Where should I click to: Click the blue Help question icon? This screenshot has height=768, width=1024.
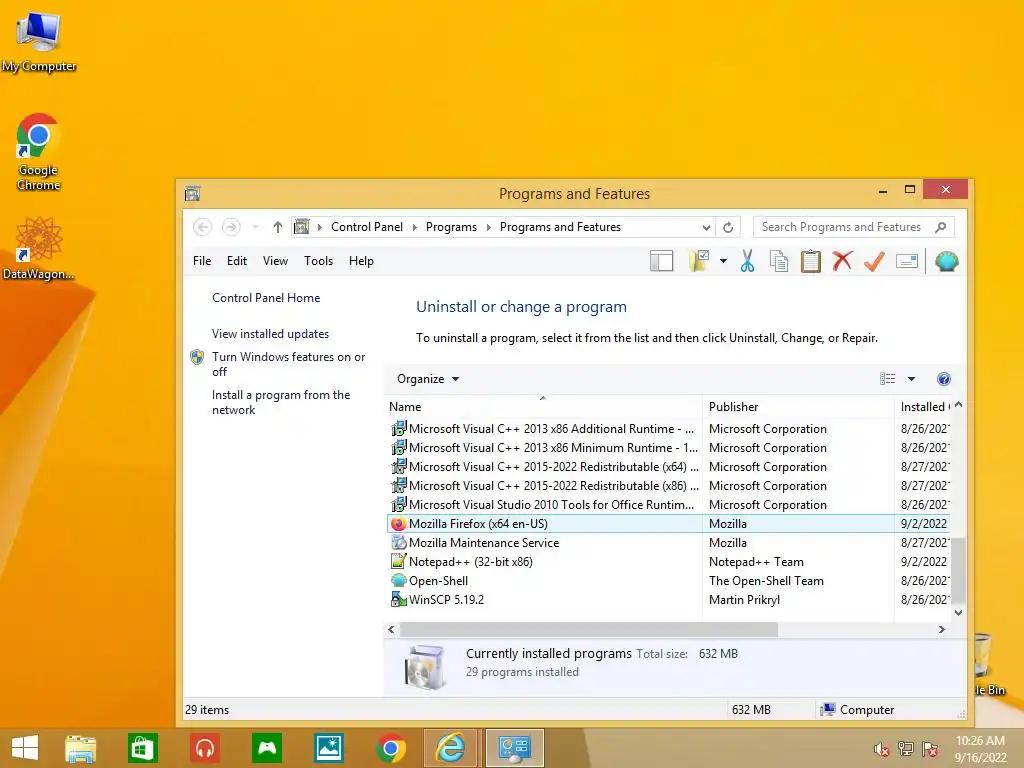click(x=944, y=379)
